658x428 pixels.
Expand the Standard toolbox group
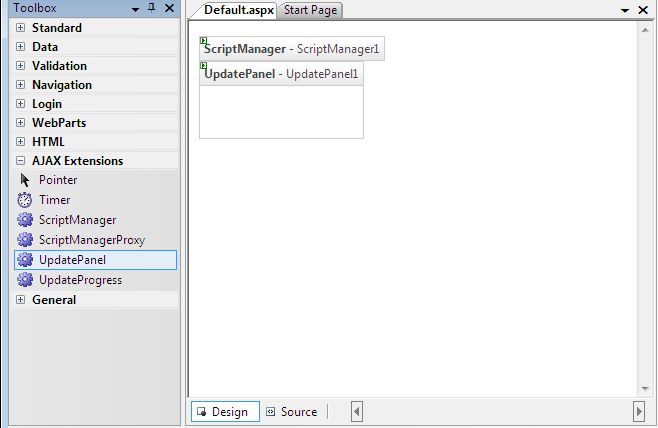tap(20, 28)
